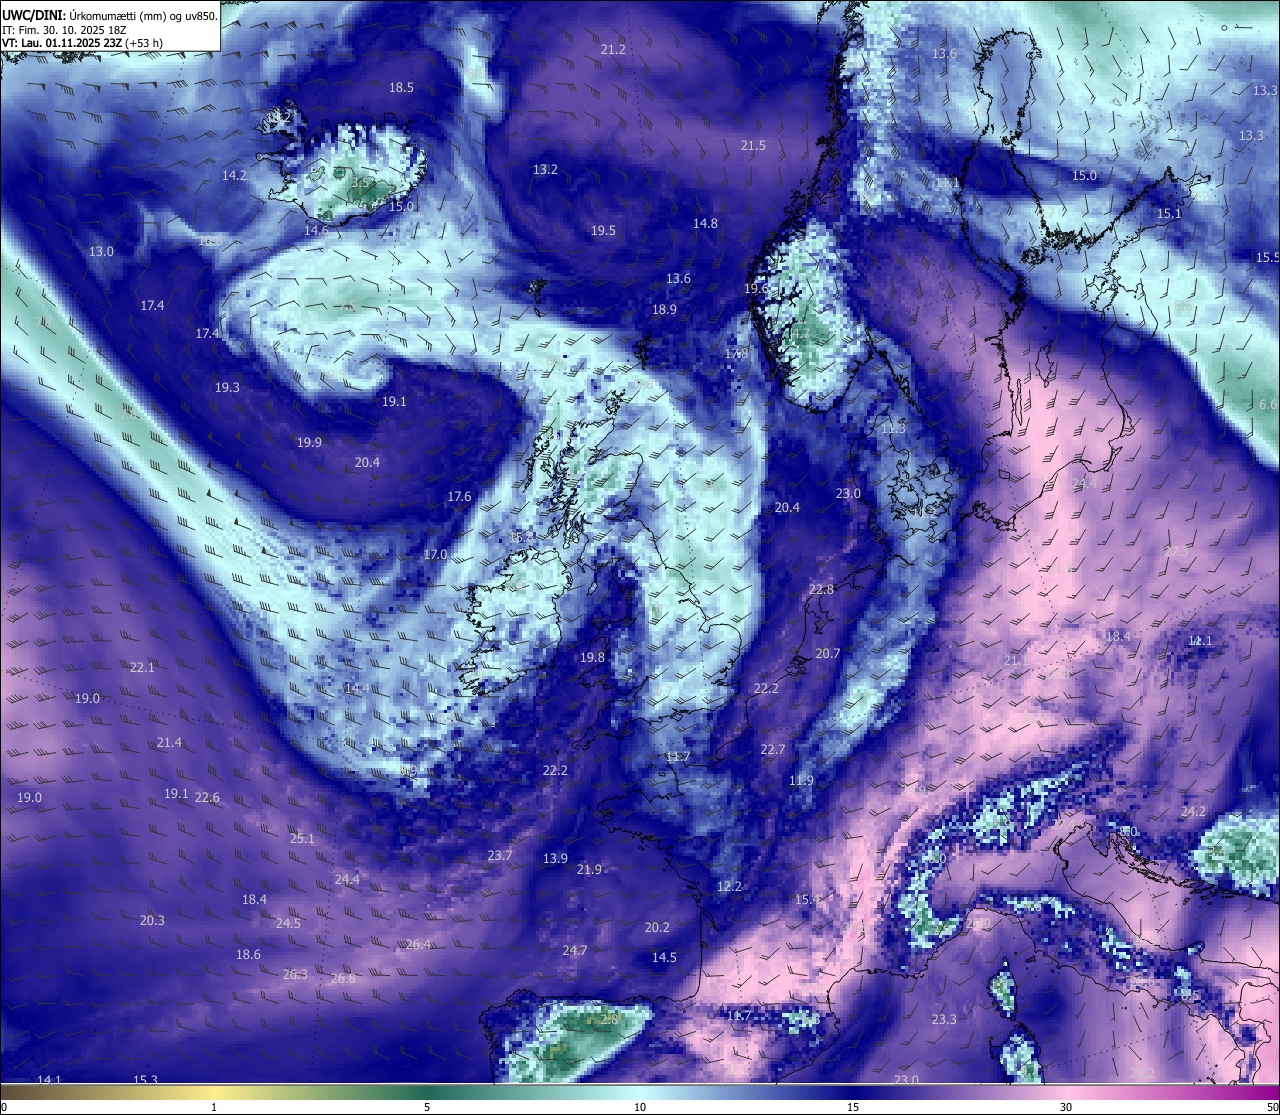Select the 25.1 value label

coord(302,839)
